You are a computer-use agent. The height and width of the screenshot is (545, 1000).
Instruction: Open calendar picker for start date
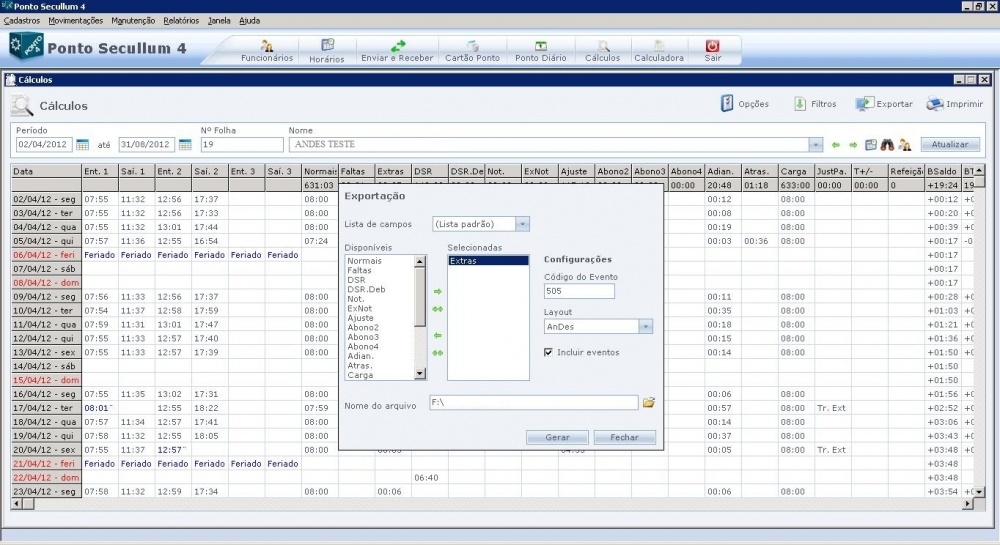[82, 145]
